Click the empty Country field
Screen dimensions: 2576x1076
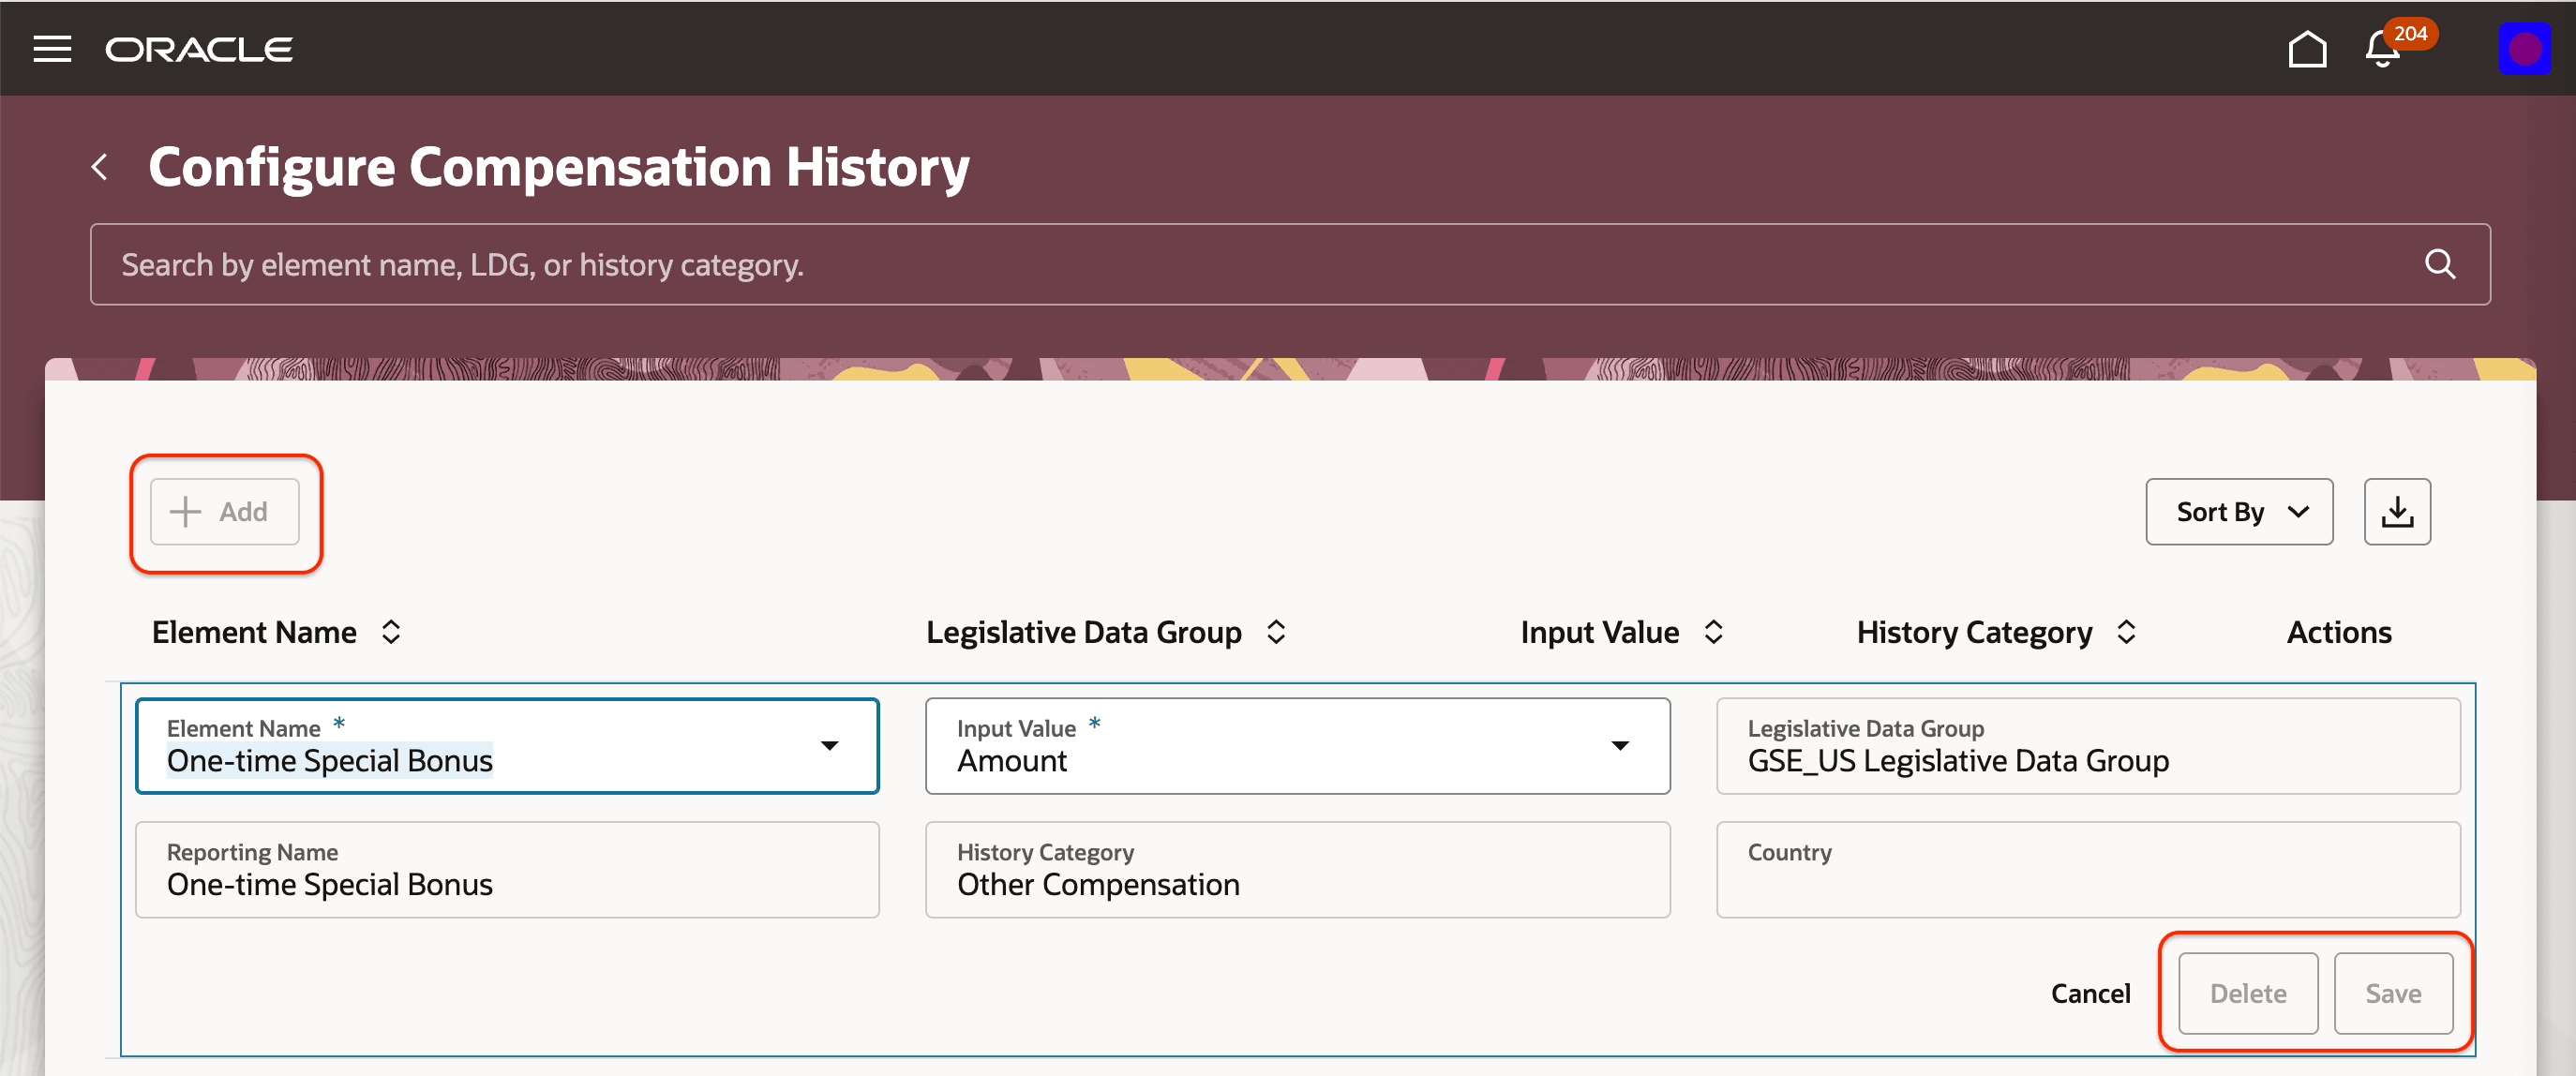(2088, 869)
